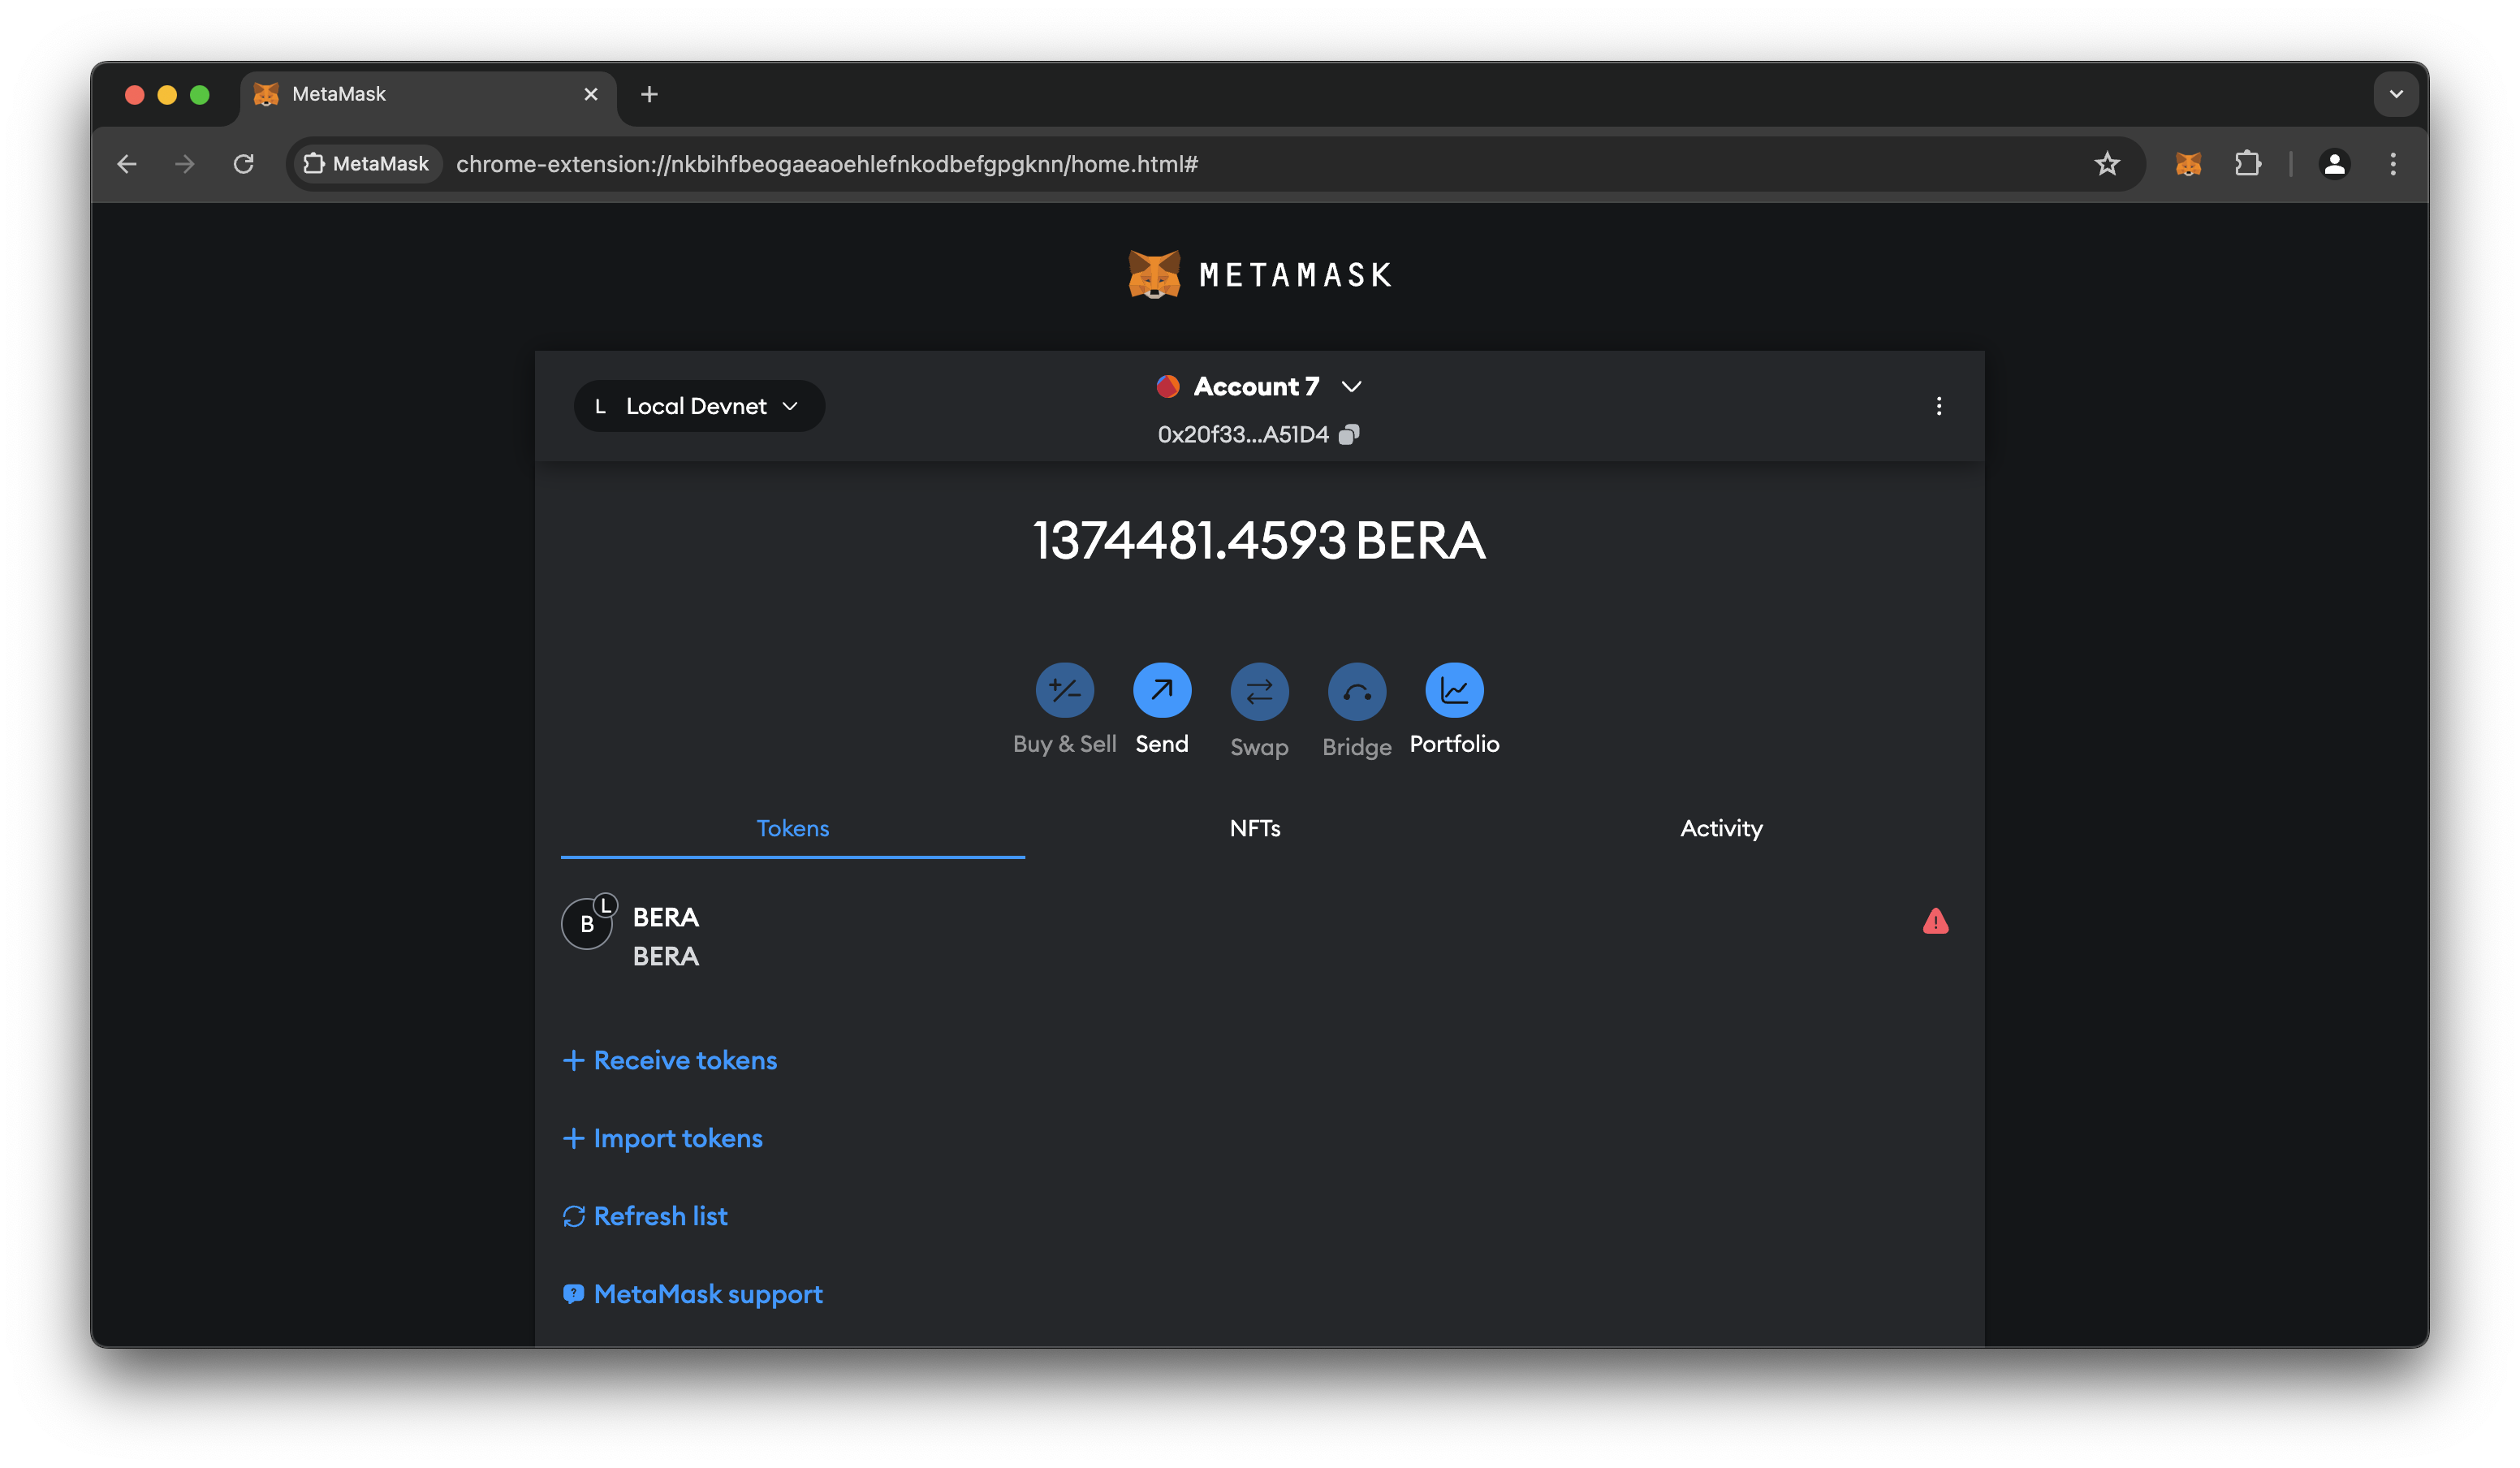This screenshot has width=2520, height=1468.
Task: Switch to the Activity tab
Action: tap(1720, 827)
